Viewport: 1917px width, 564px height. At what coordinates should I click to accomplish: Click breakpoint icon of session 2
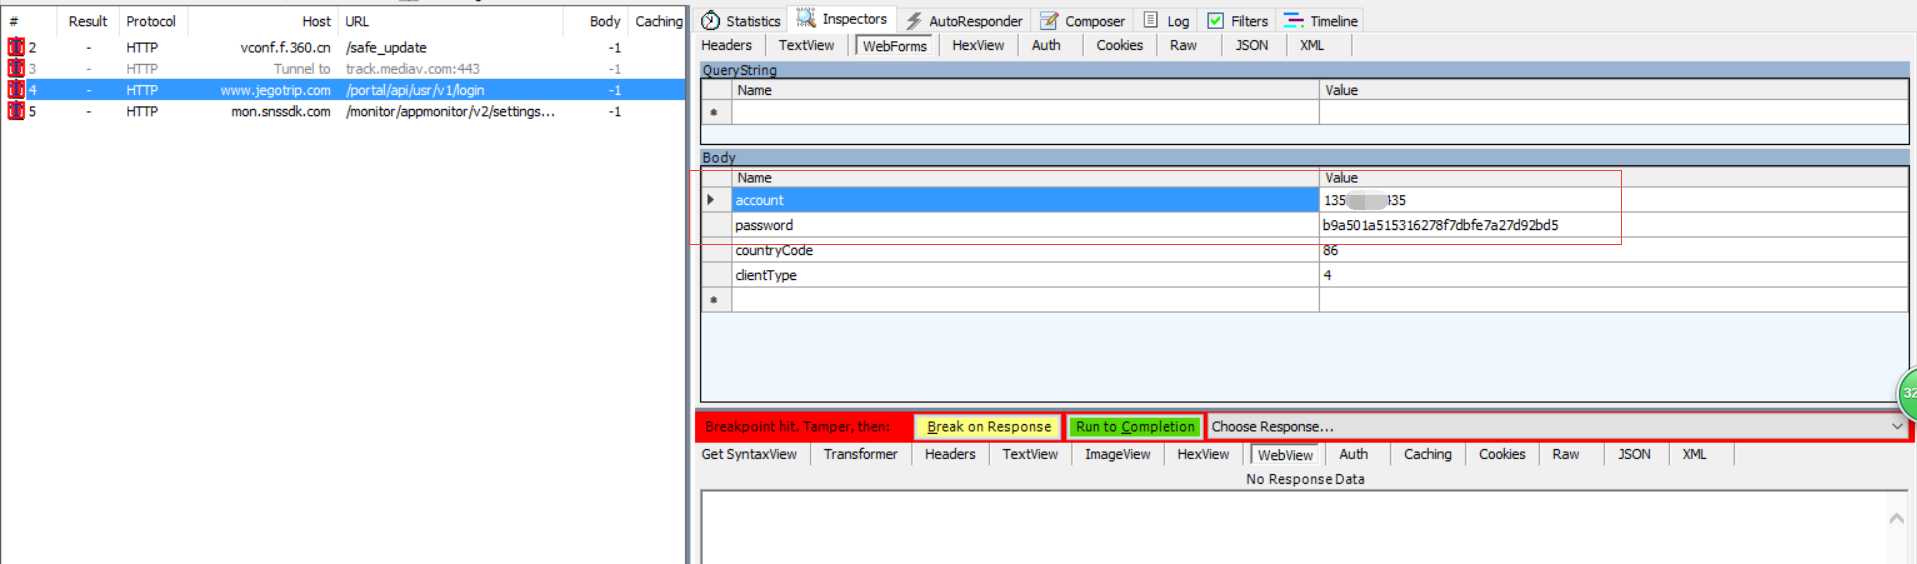coord(16,47)
